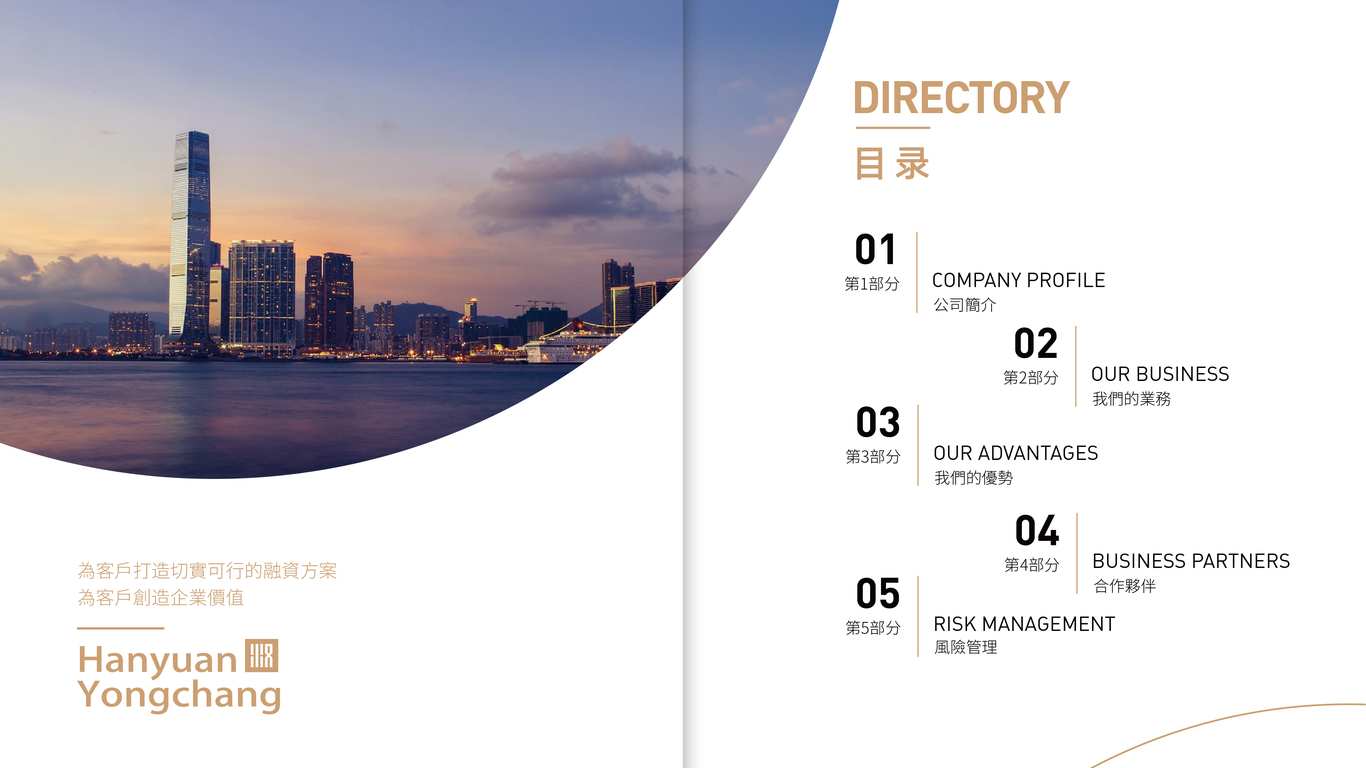Click the 目录 Chinese heading
Viewport: 1366px width, 768px height.
(892, 163)
